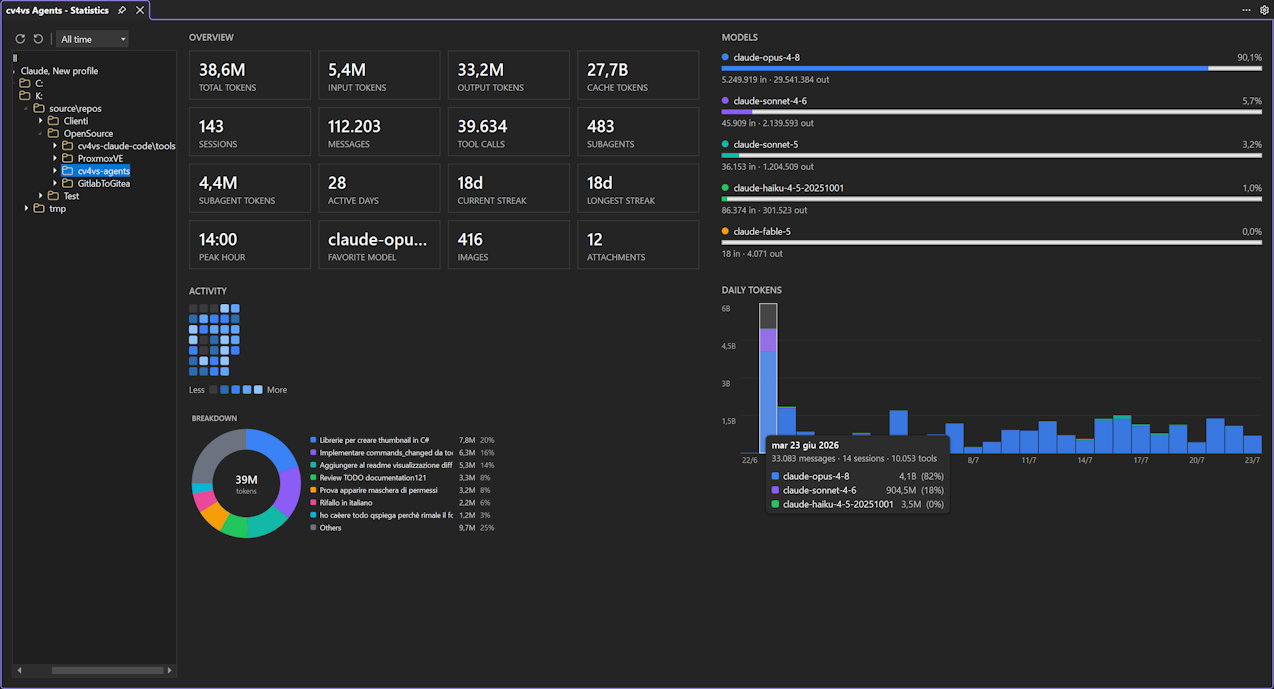This screenshot has height=689, width=1274.
Task: Select the tmp folder label
Action: pyautogui.click(x=57, y=208)
